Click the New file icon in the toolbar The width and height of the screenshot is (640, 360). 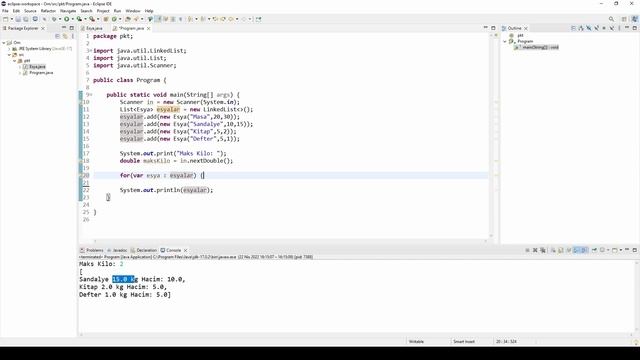pyautogui.click(x=6, y=19)
